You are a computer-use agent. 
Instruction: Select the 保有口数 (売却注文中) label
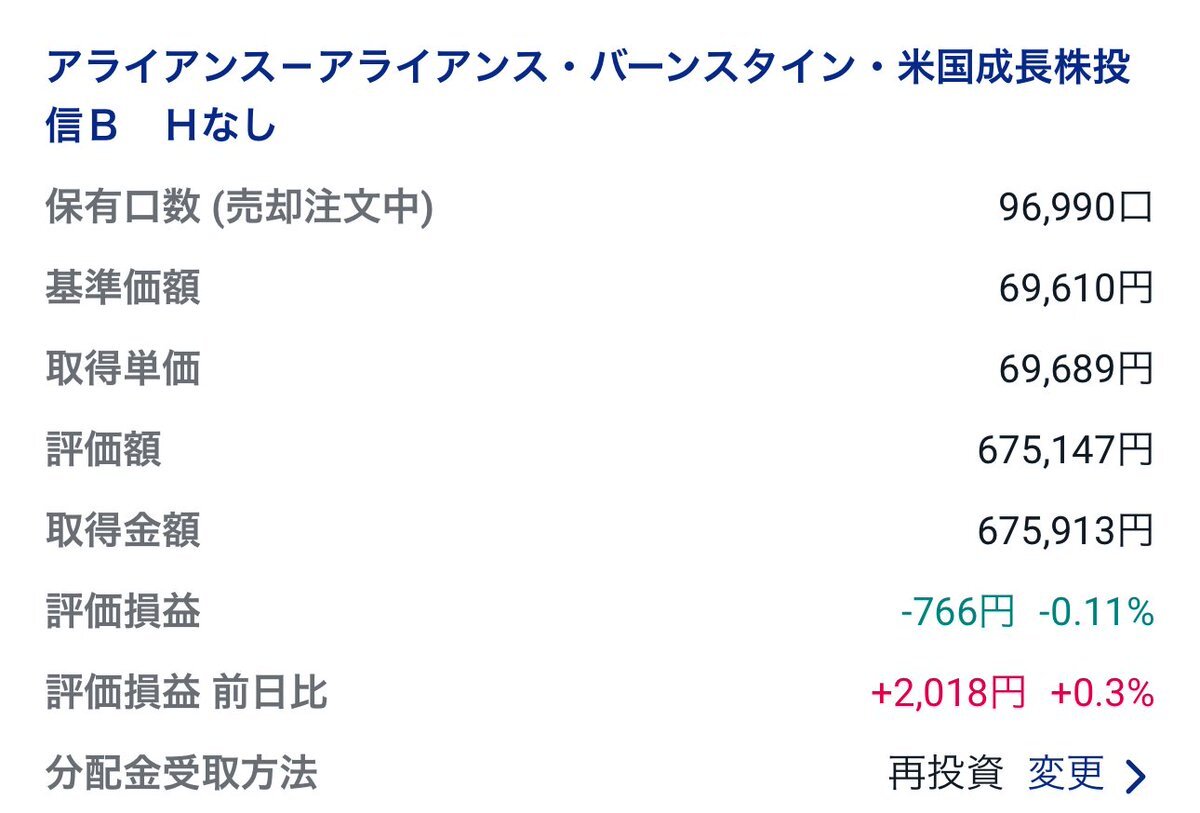point(240,207)
